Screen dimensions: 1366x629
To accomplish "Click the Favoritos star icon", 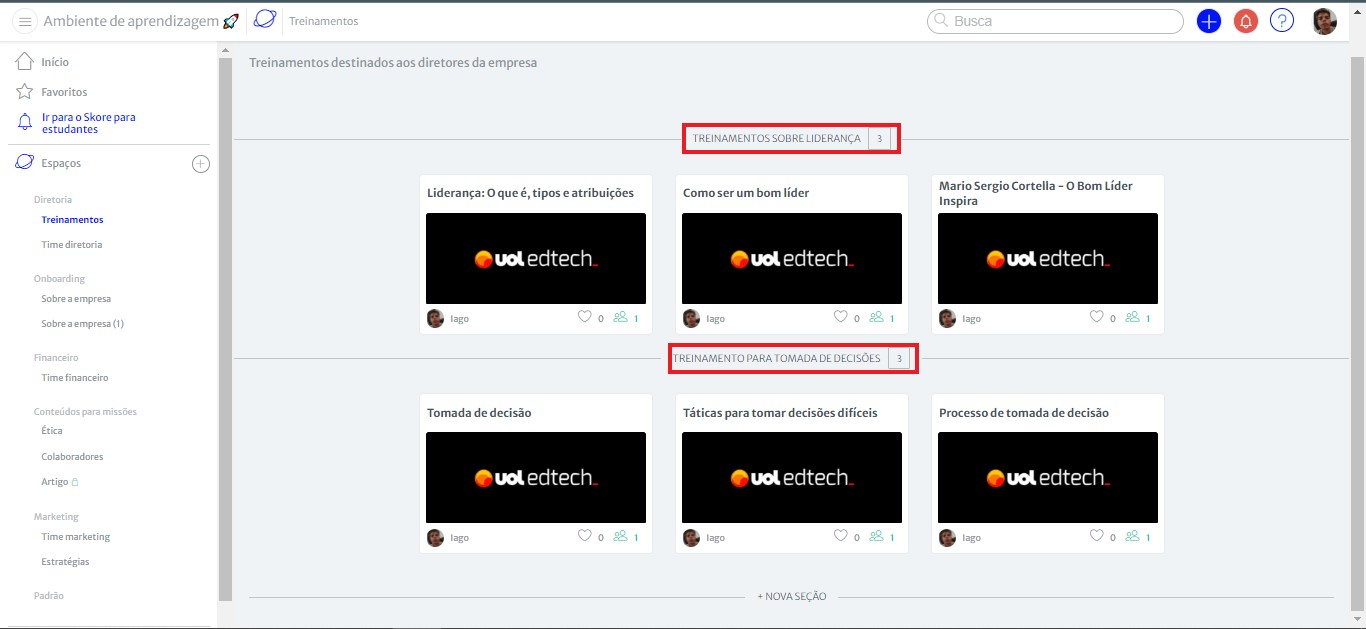I will 25,92.
